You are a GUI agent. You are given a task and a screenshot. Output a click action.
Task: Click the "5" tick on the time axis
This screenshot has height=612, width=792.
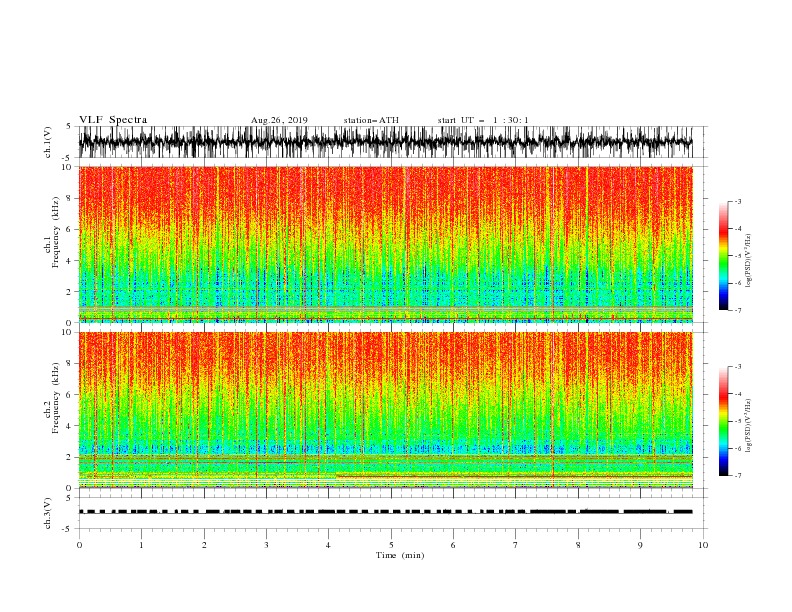pyautogui.click(x=391, y=545)
